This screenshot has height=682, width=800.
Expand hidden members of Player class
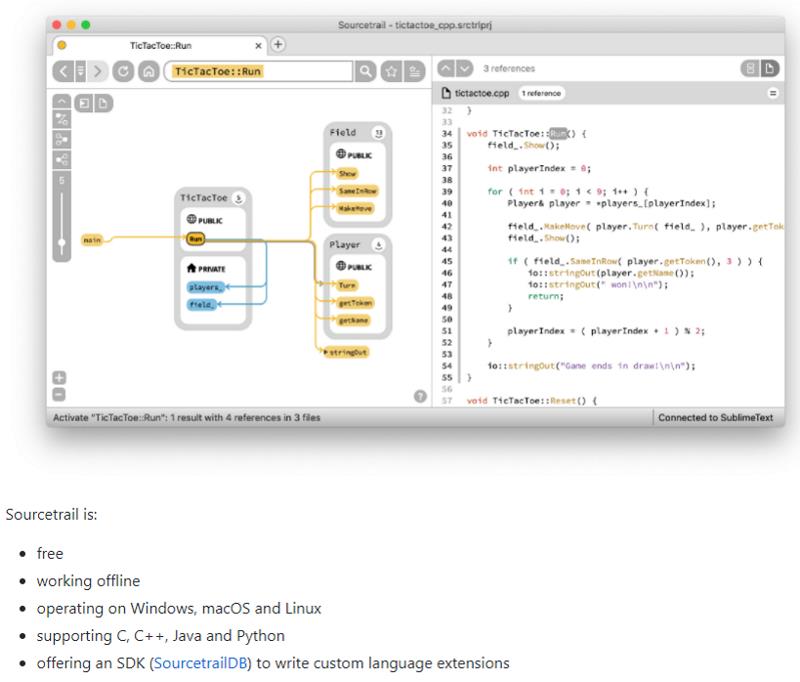(379, 245)
